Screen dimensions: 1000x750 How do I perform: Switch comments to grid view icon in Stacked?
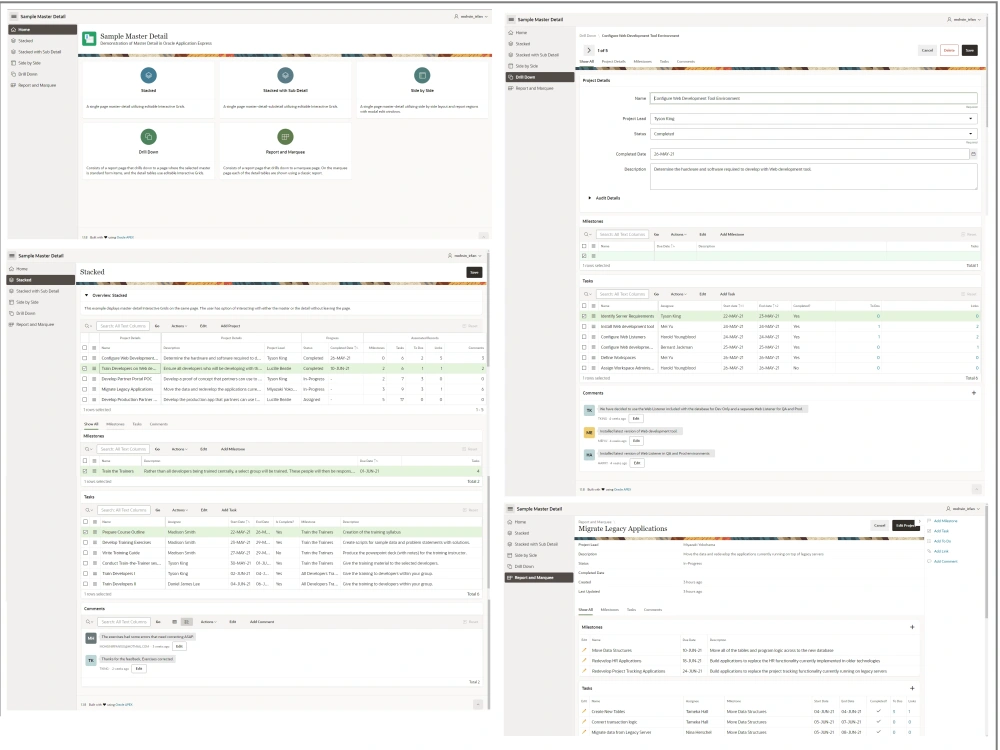click(x=174, y=622)
